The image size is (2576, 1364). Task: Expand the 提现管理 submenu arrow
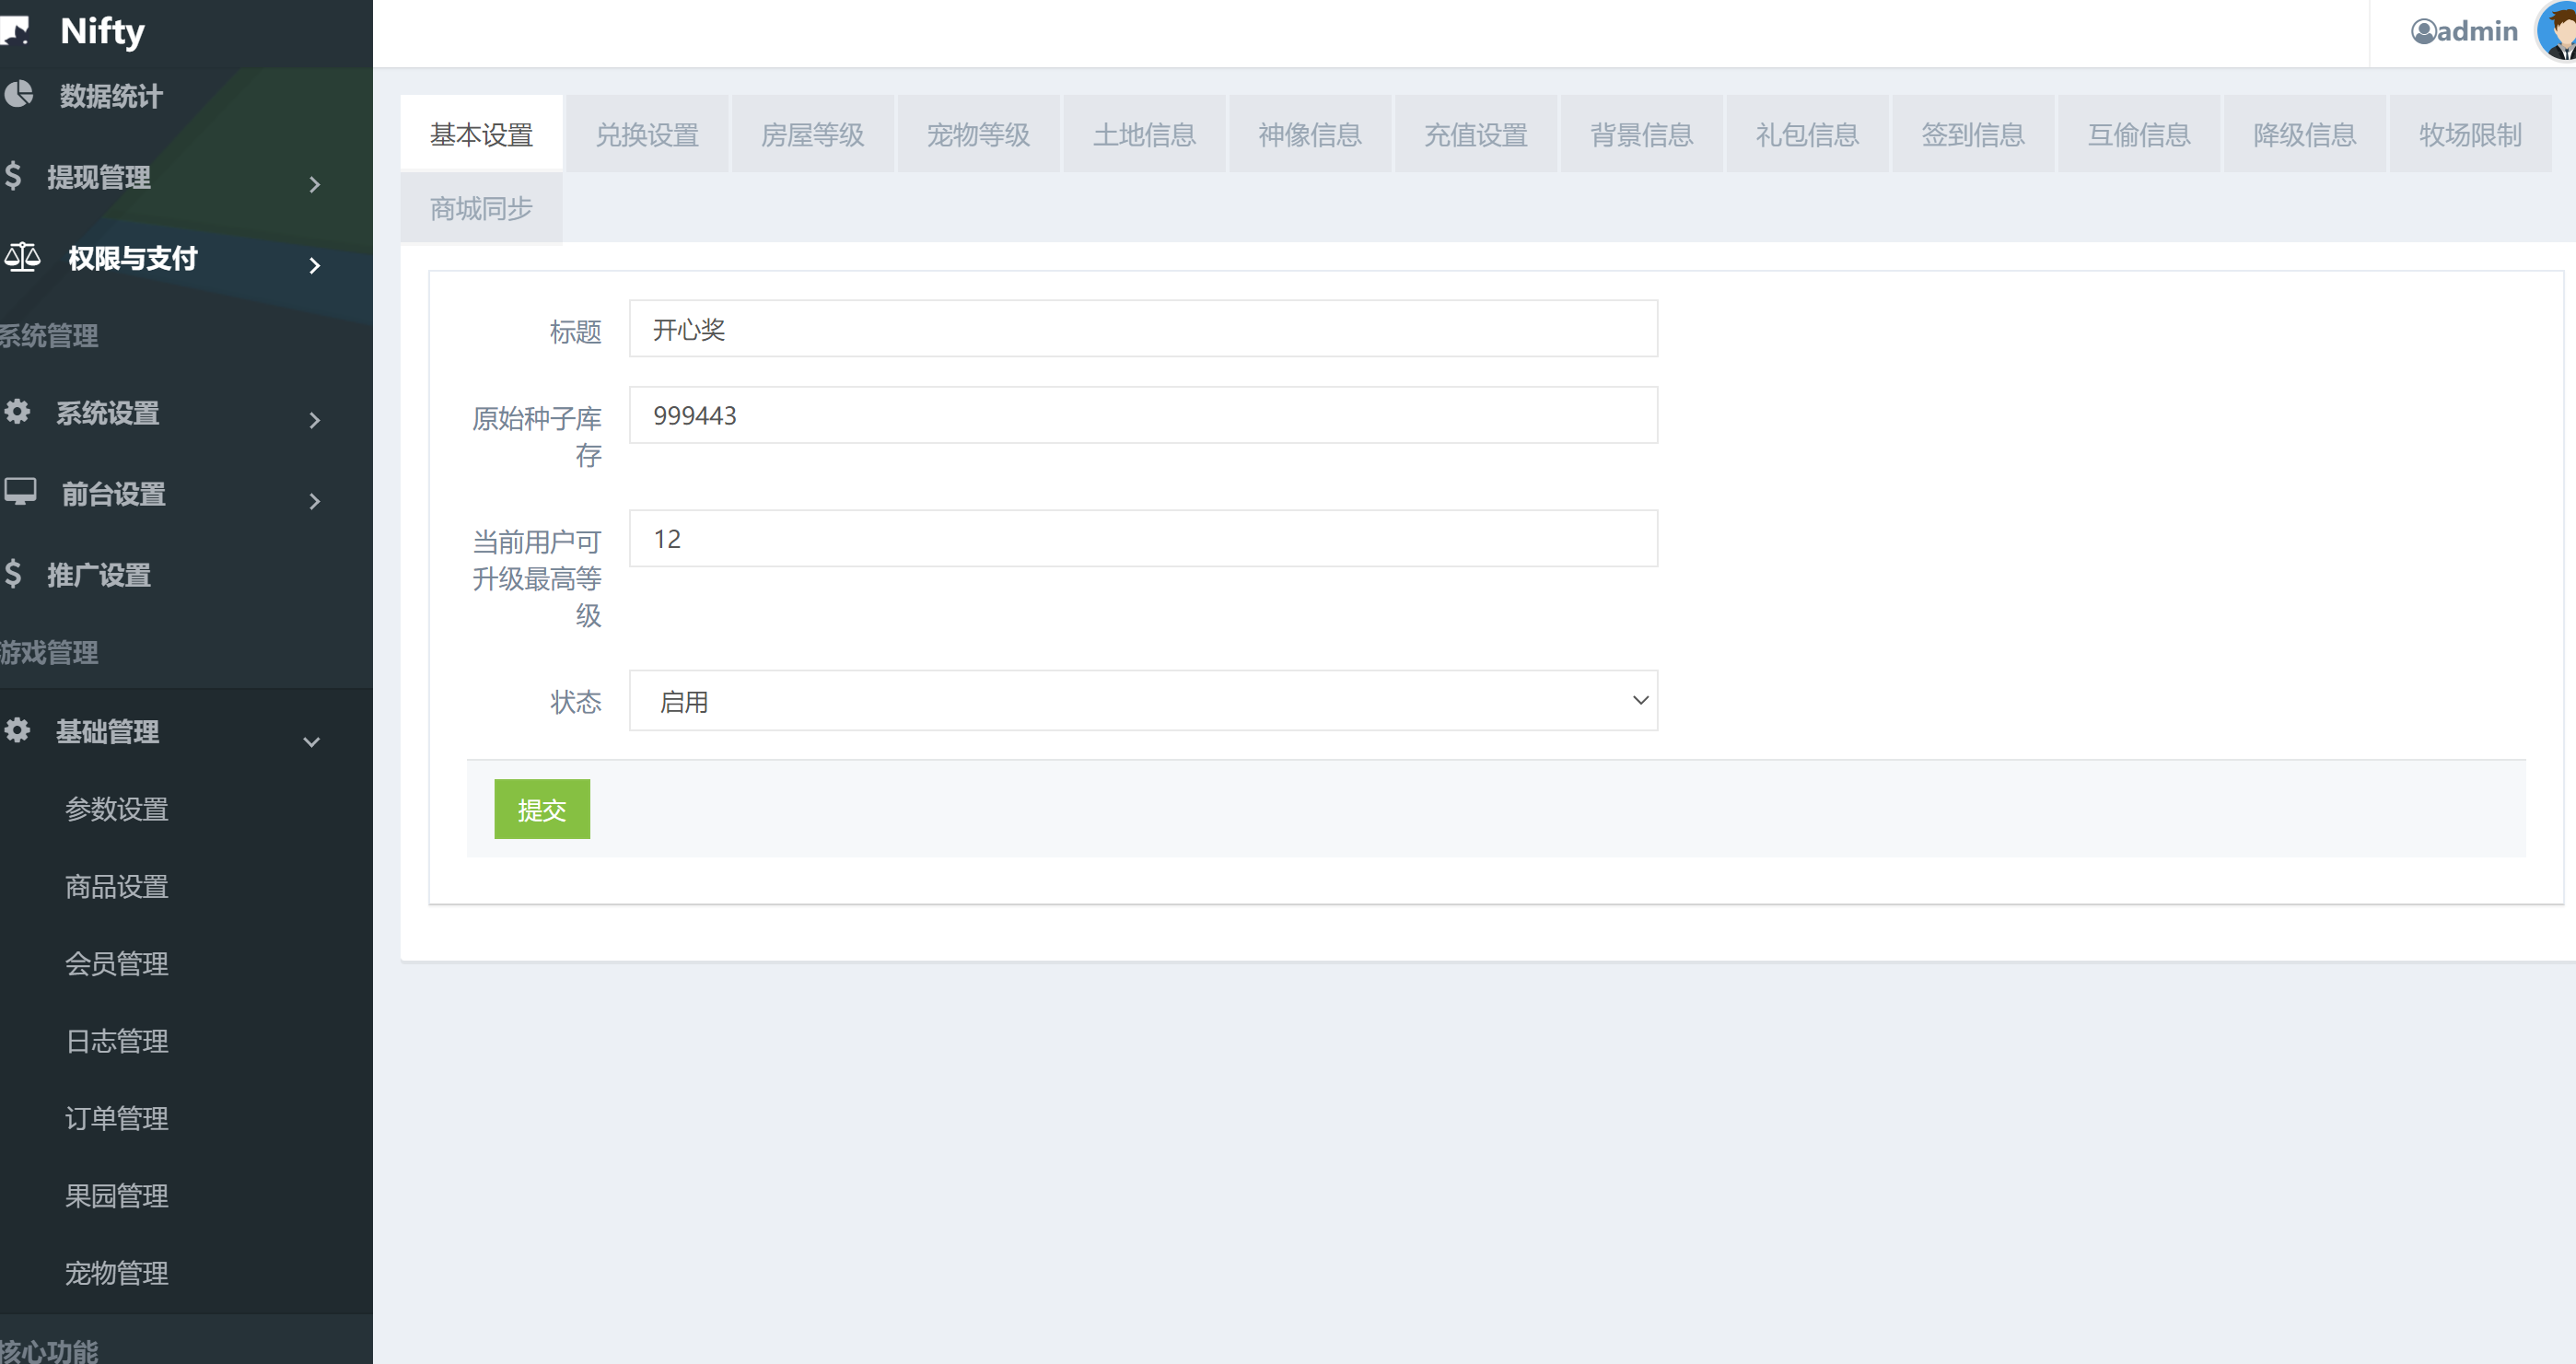click(314, 184)
